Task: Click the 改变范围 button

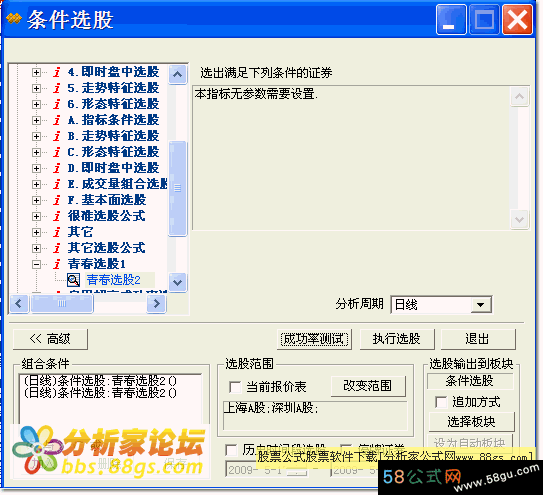Action: [368, 386]
